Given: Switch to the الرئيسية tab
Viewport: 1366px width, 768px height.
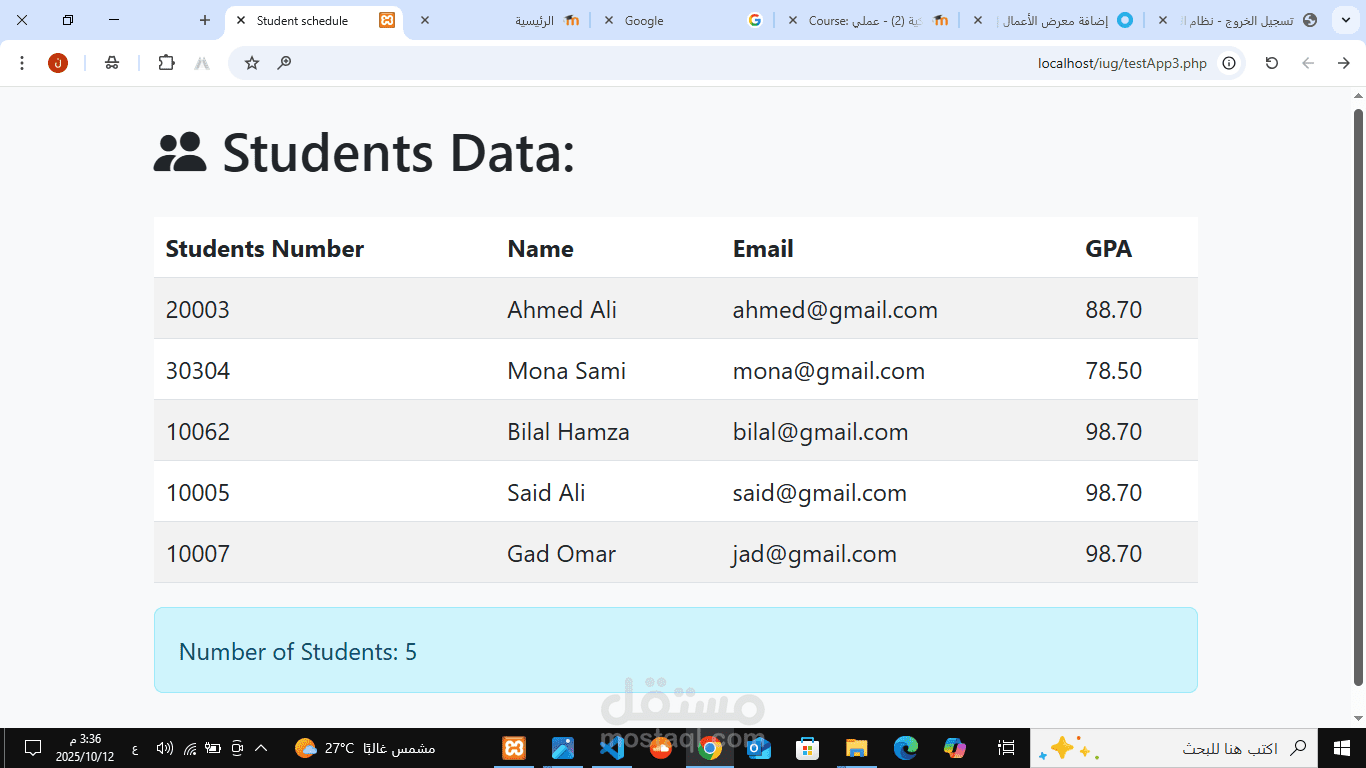Looking at the screenshot, I should (520, 20).
